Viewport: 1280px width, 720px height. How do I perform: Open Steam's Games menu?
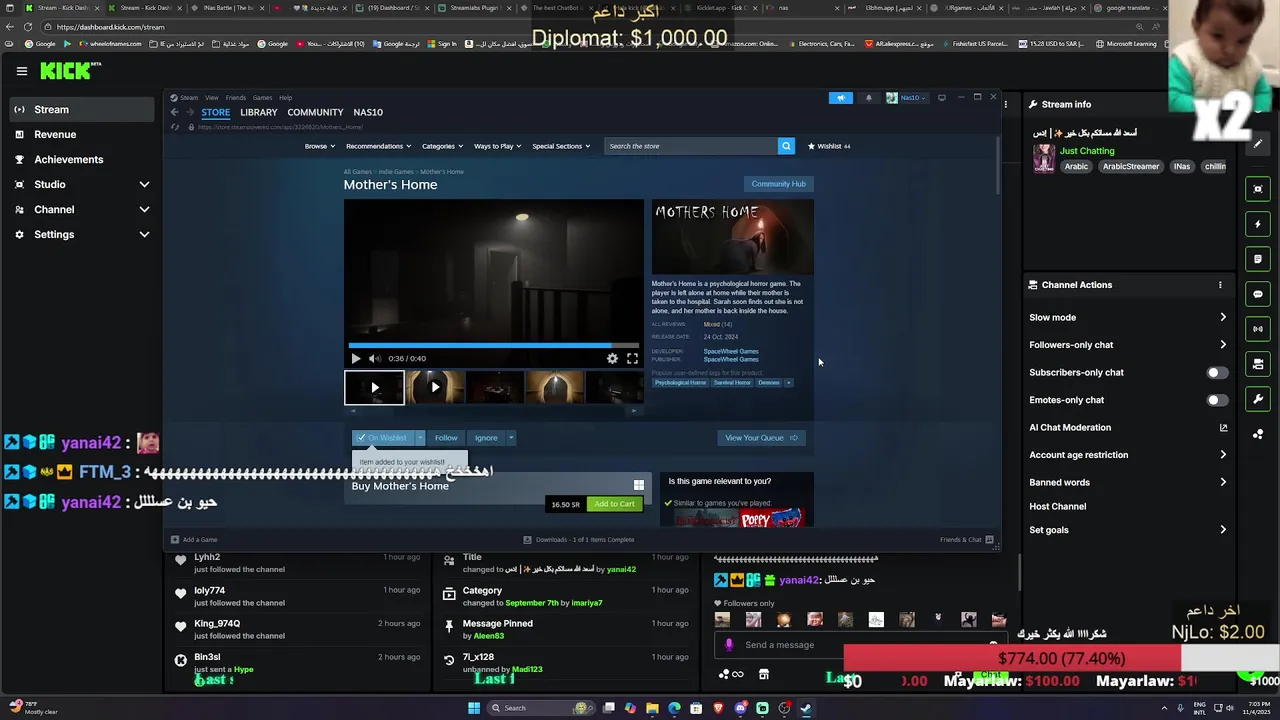tap(262, 98)
